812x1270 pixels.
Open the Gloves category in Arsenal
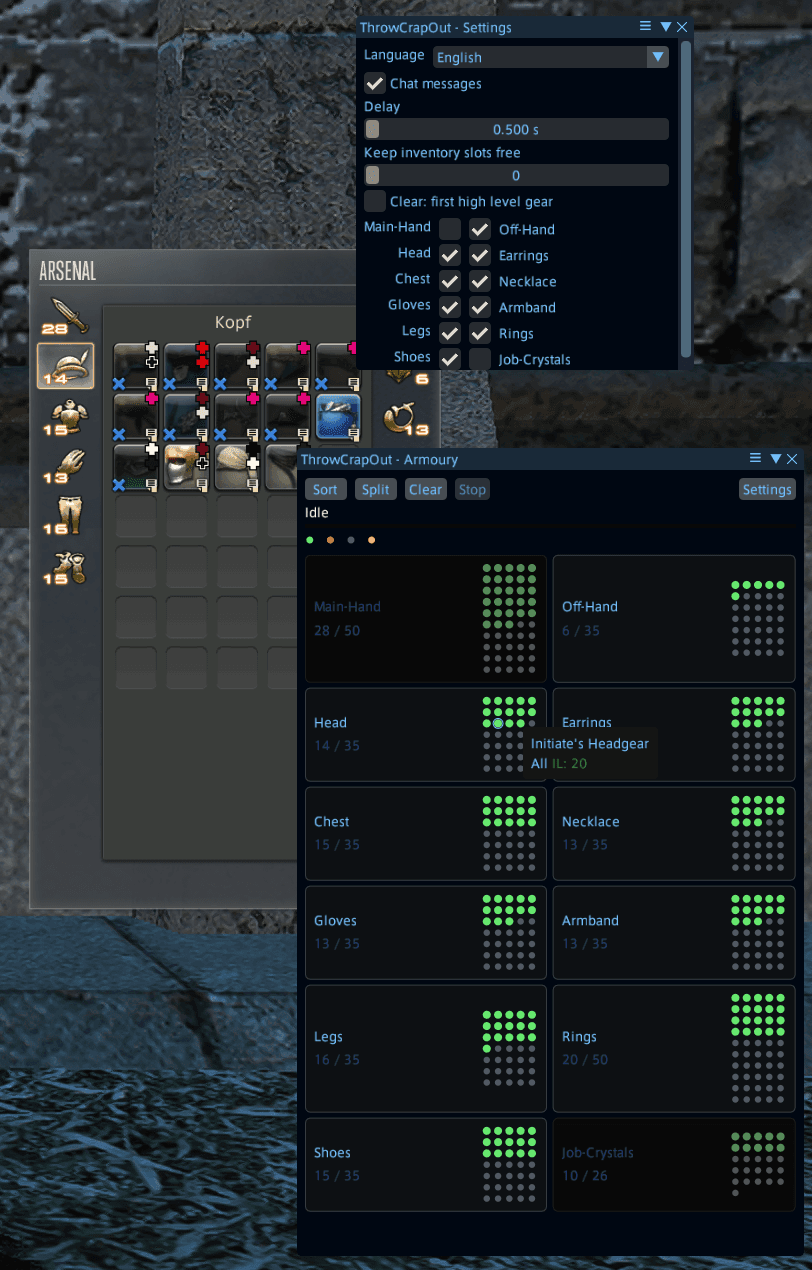tap(66, 465)
